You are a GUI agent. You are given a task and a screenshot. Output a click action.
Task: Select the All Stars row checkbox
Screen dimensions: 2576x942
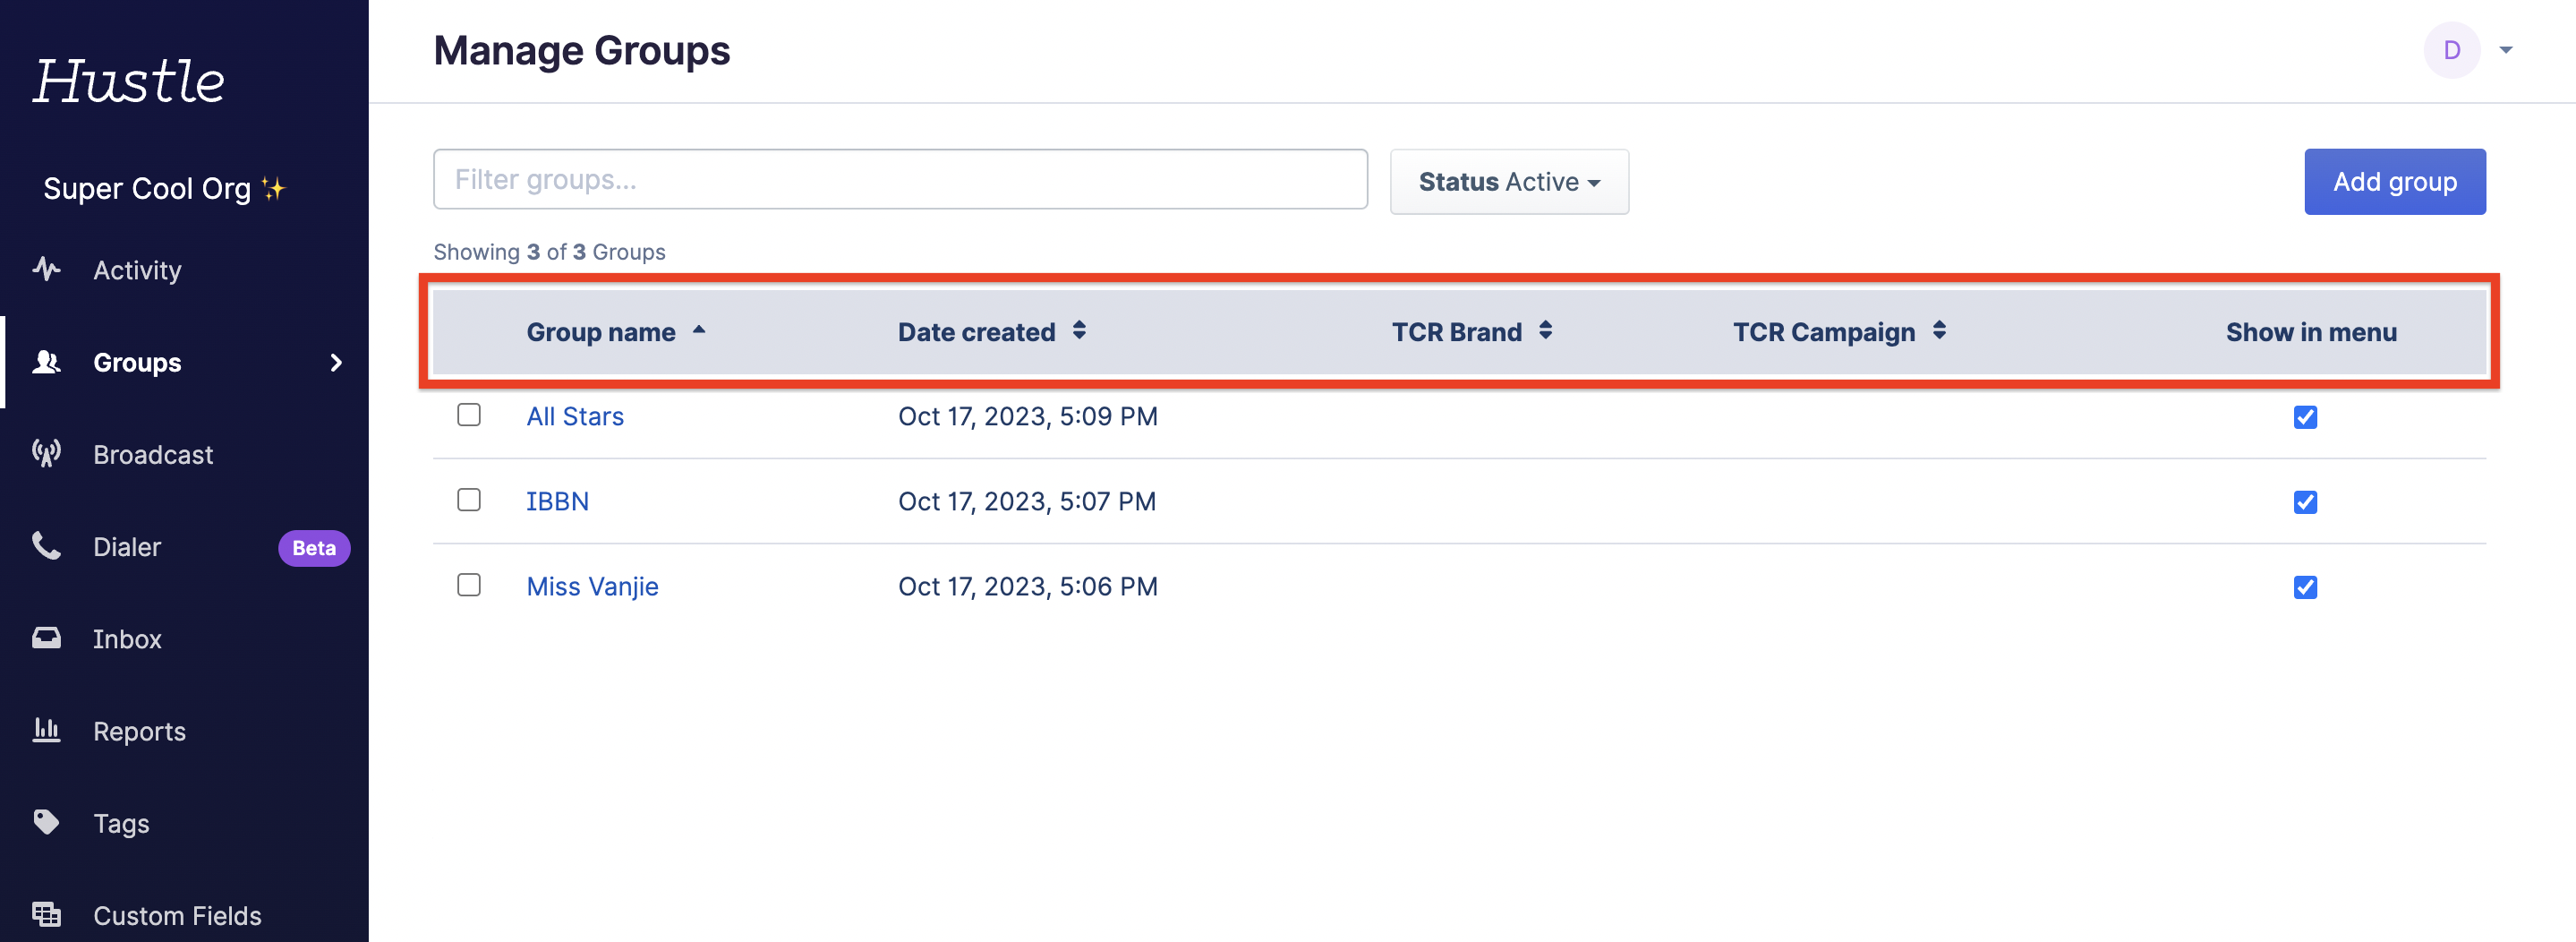coord(468,415)
